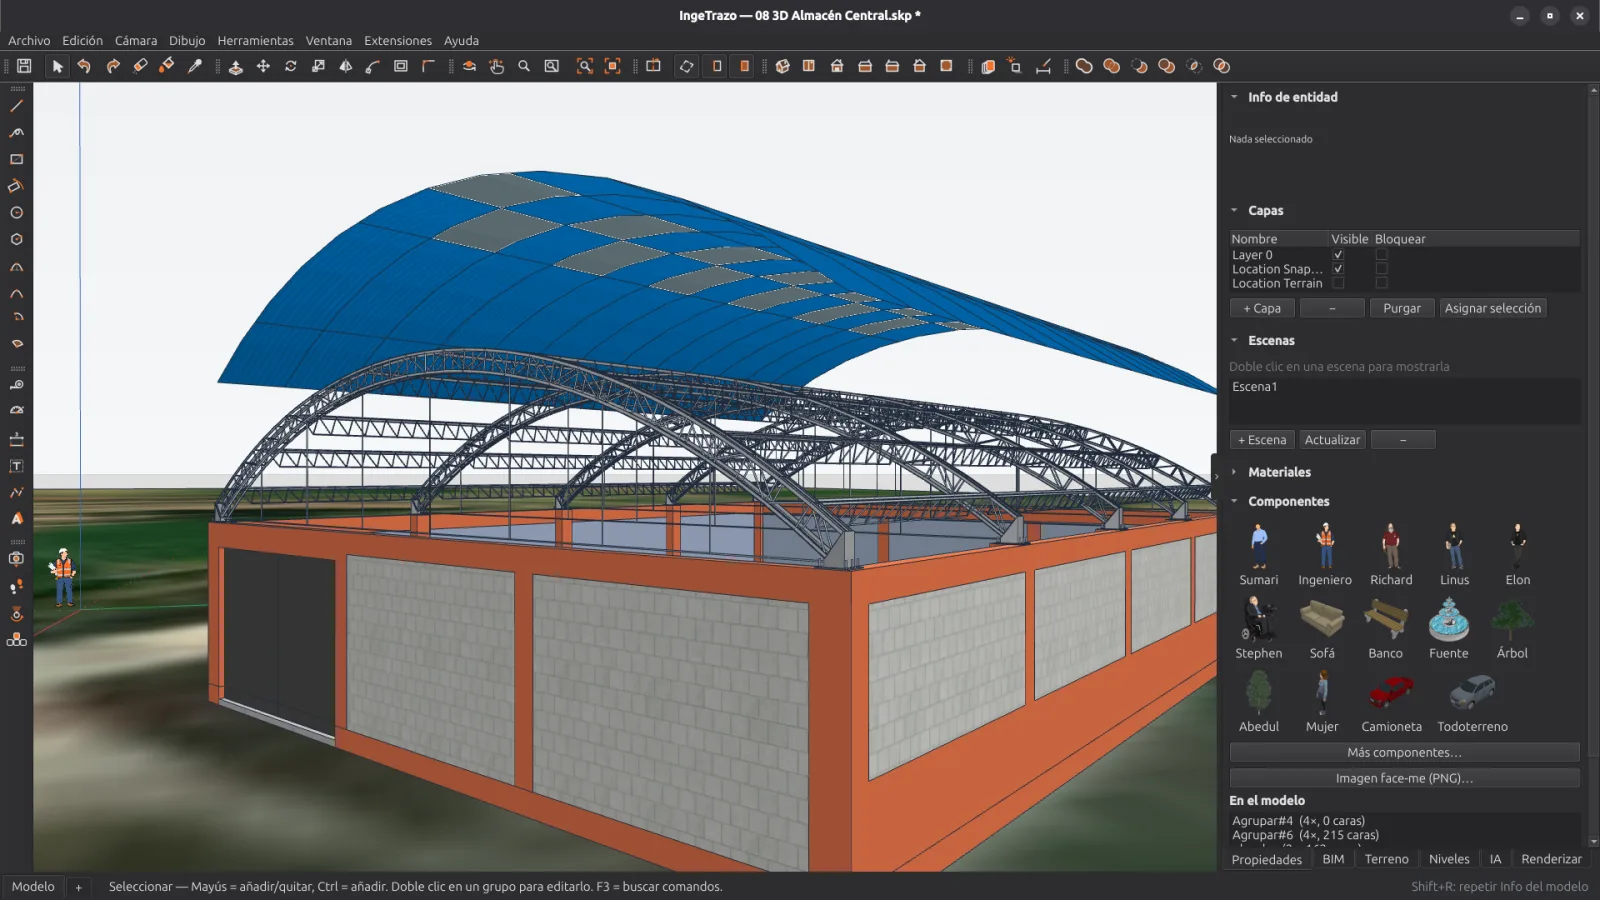The image size is (1600, 900).
Task: Click the Zoom Extents icon
Action: 585,66
